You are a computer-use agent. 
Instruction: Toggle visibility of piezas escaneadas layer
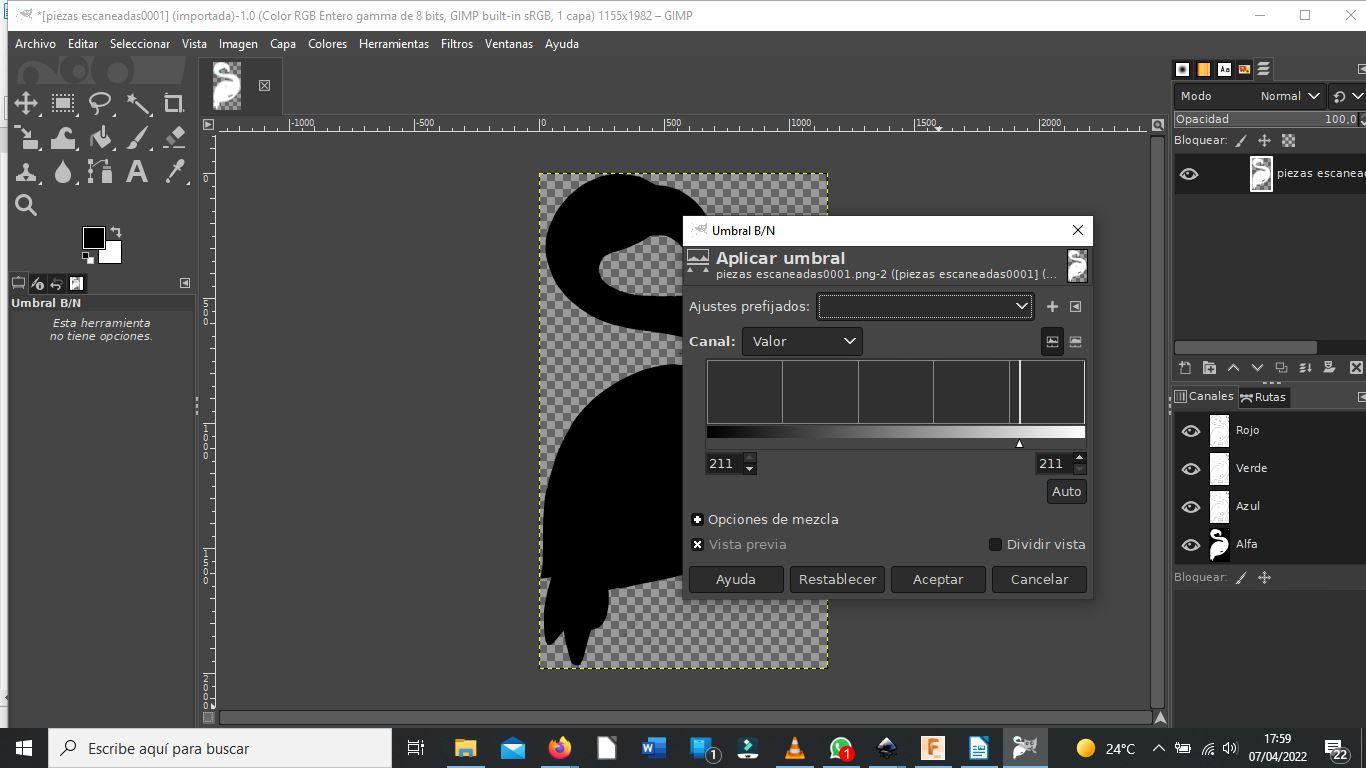click(1189, 174)
